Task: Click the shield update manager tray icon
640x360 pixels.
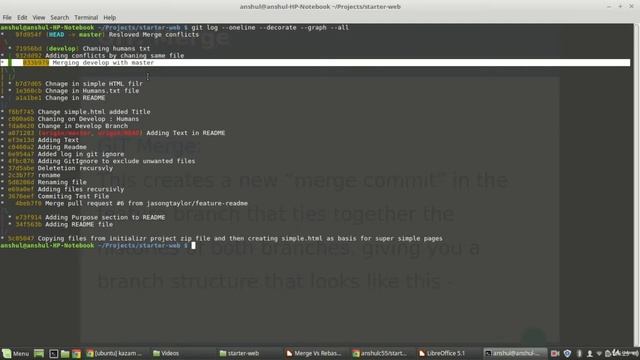Action: click(x=567, y=353)
